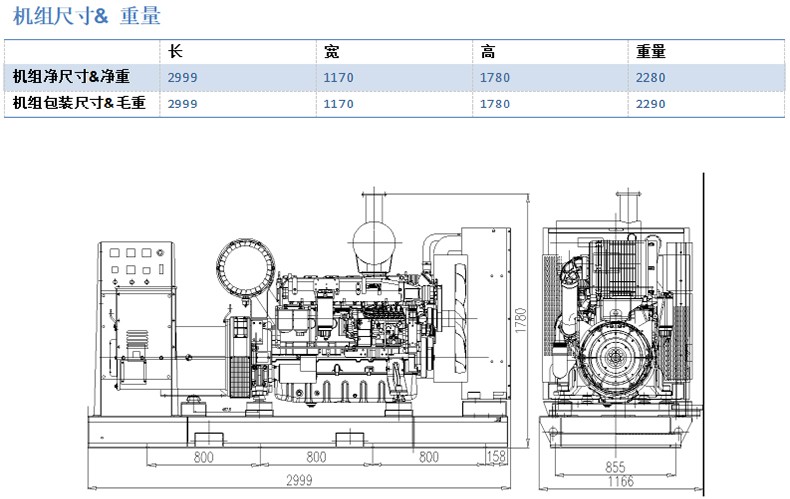790x499 pixels.
Task: Click the 855 dimension under the end view
Action: click(x=616, y=467)
